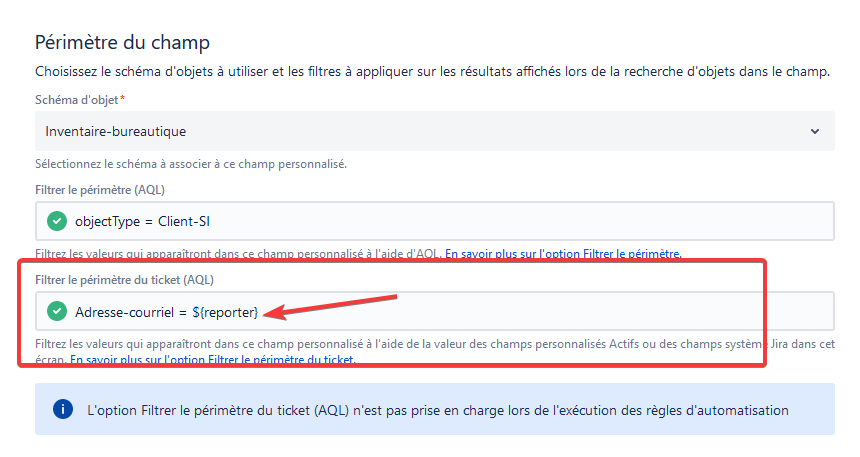Click the green checkmark beside objectType filter
Image resolution: width=860 pixels, height=457 pixels.
(x=56, y=221)
